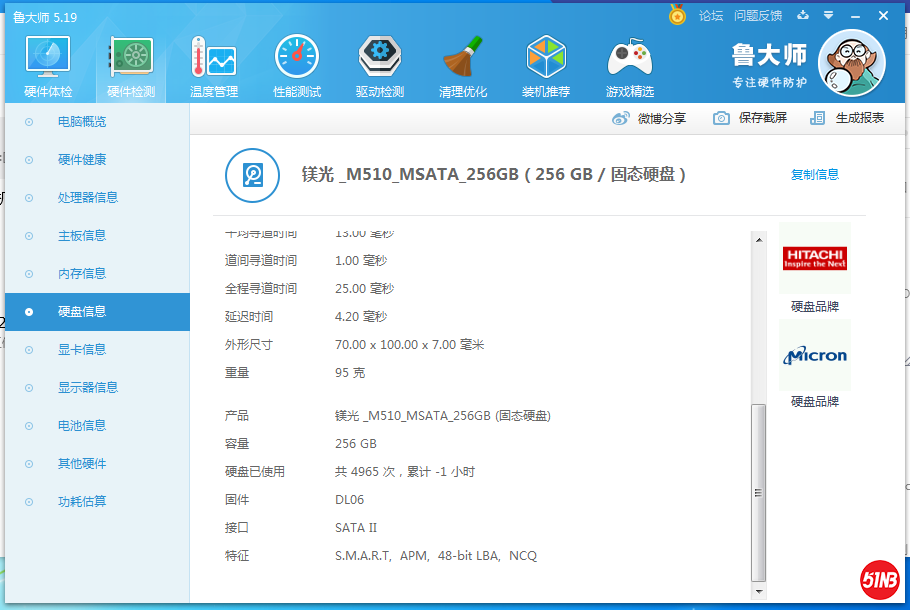
Task: Select 显卡信息 sidebar entry
Action: click(x=82, y=350)
